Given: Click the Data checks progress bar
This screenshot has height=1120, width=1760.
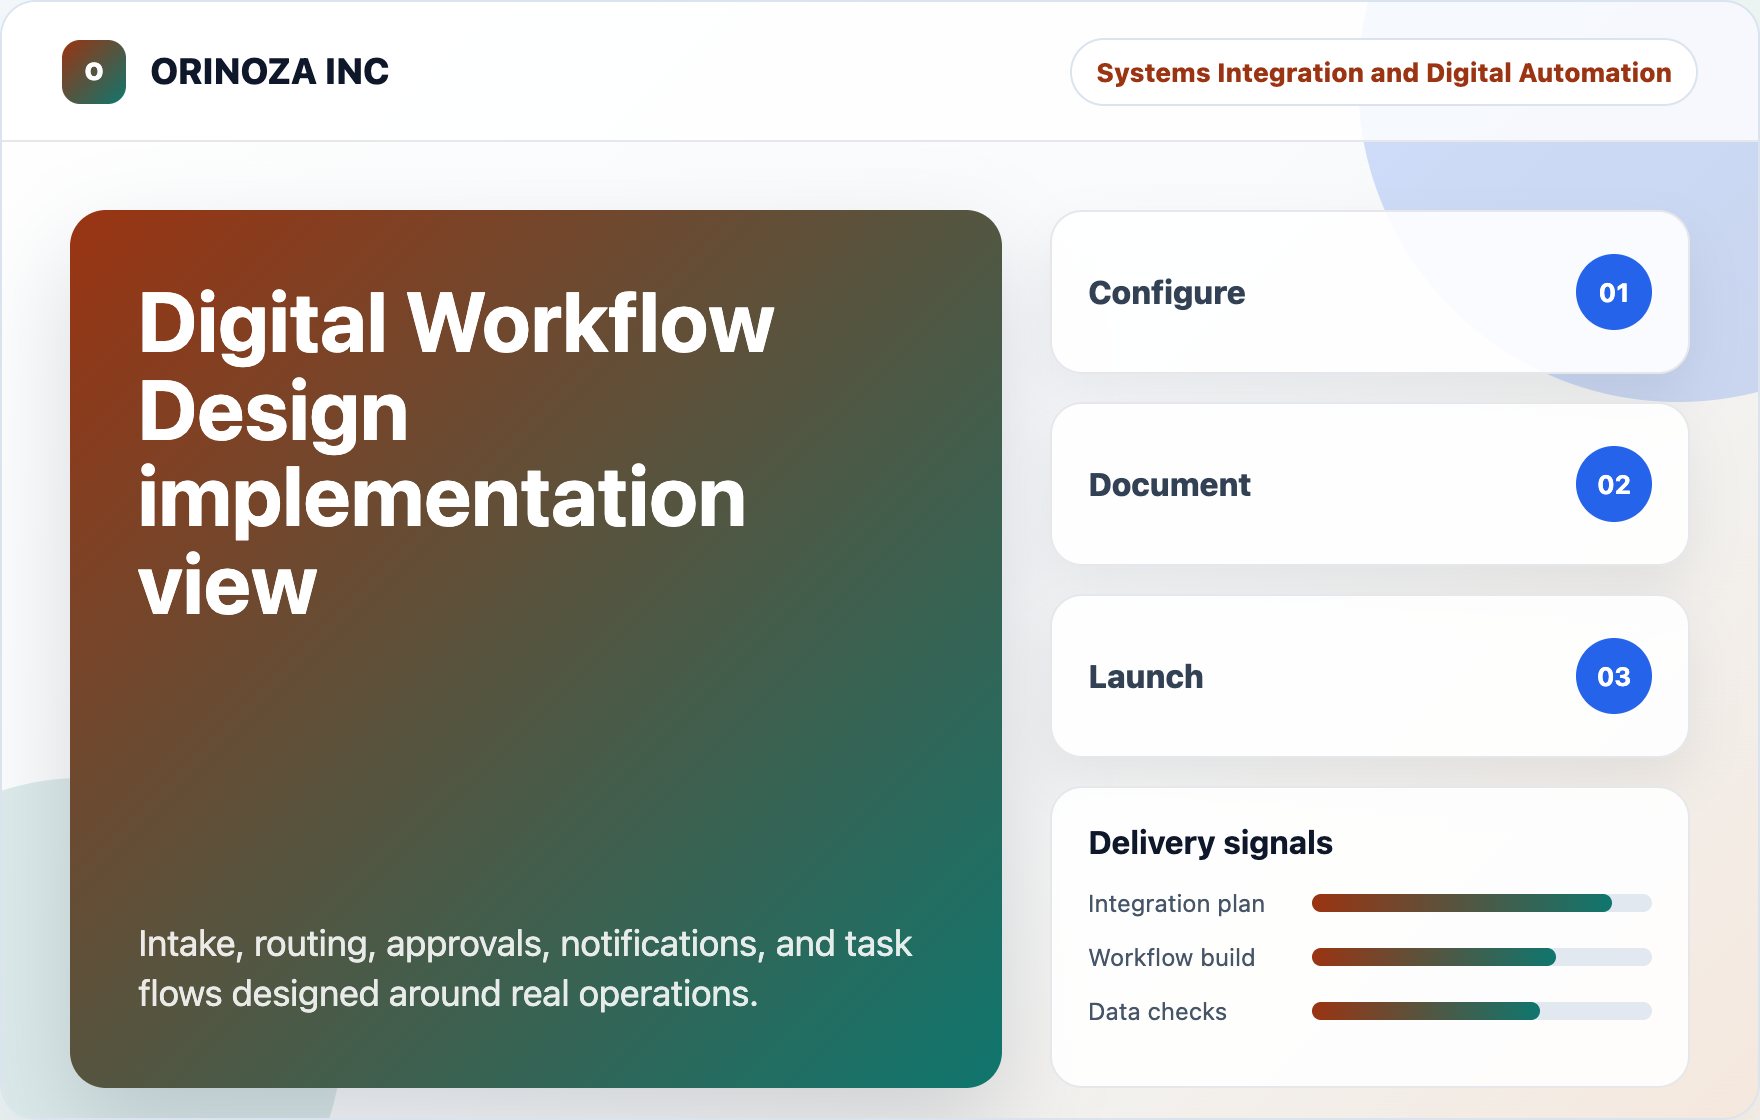Looking at the screenshot, I should [x=1481, y=1012].
